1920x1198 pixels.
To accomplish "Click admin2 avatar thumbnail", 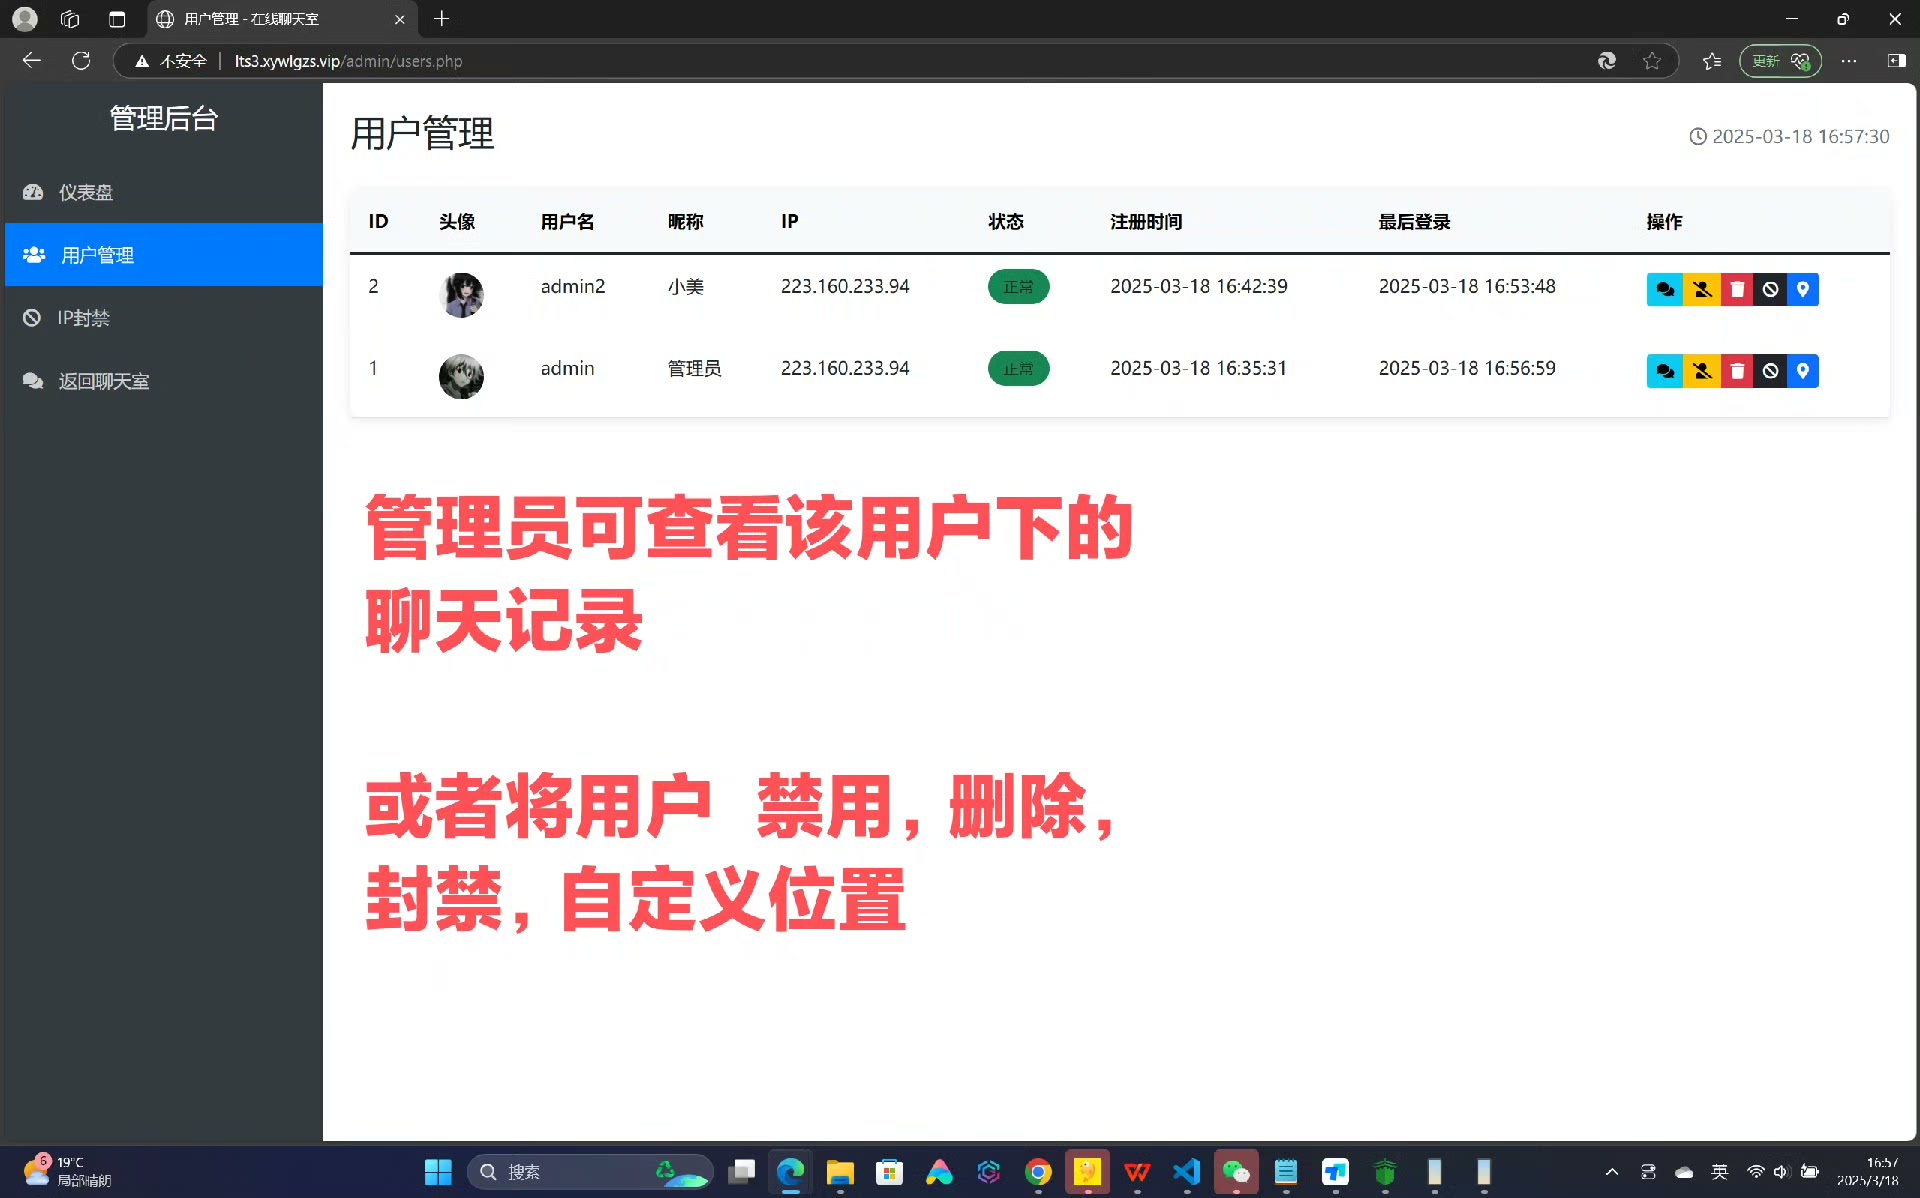I will (x=461, y=295).
